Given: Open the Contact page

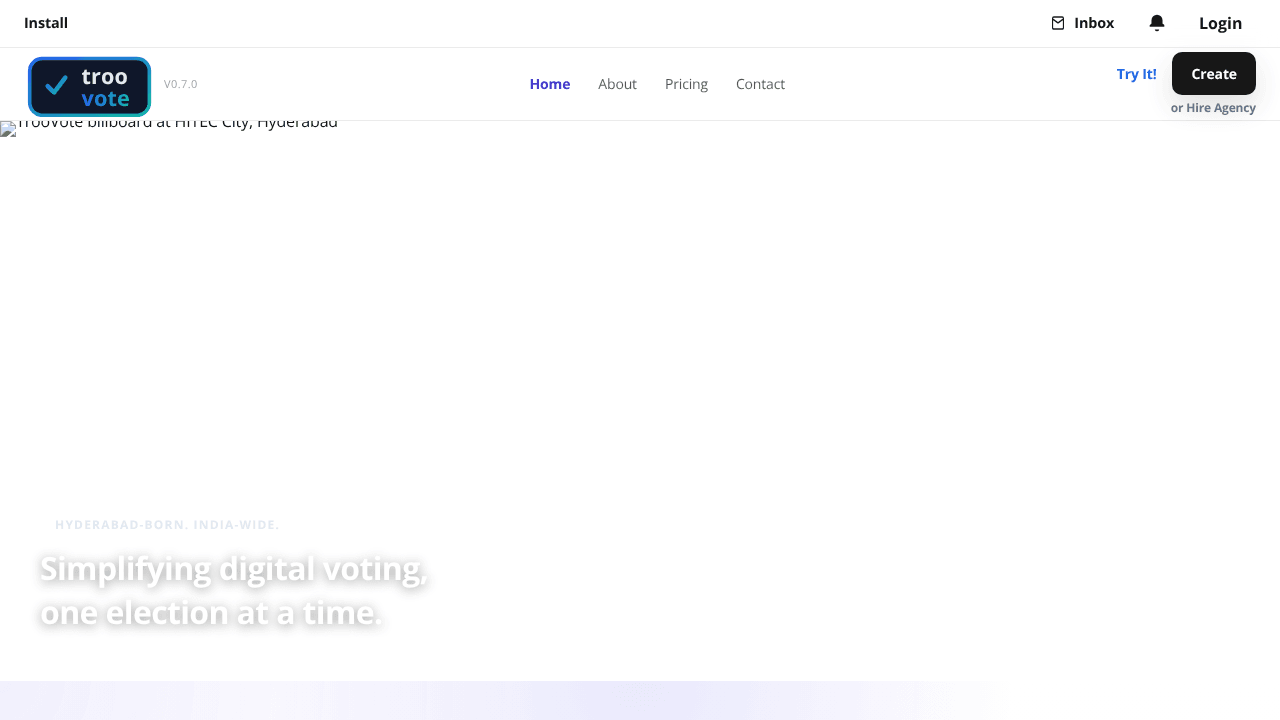Looking at the screenshot, I should 760,84.
